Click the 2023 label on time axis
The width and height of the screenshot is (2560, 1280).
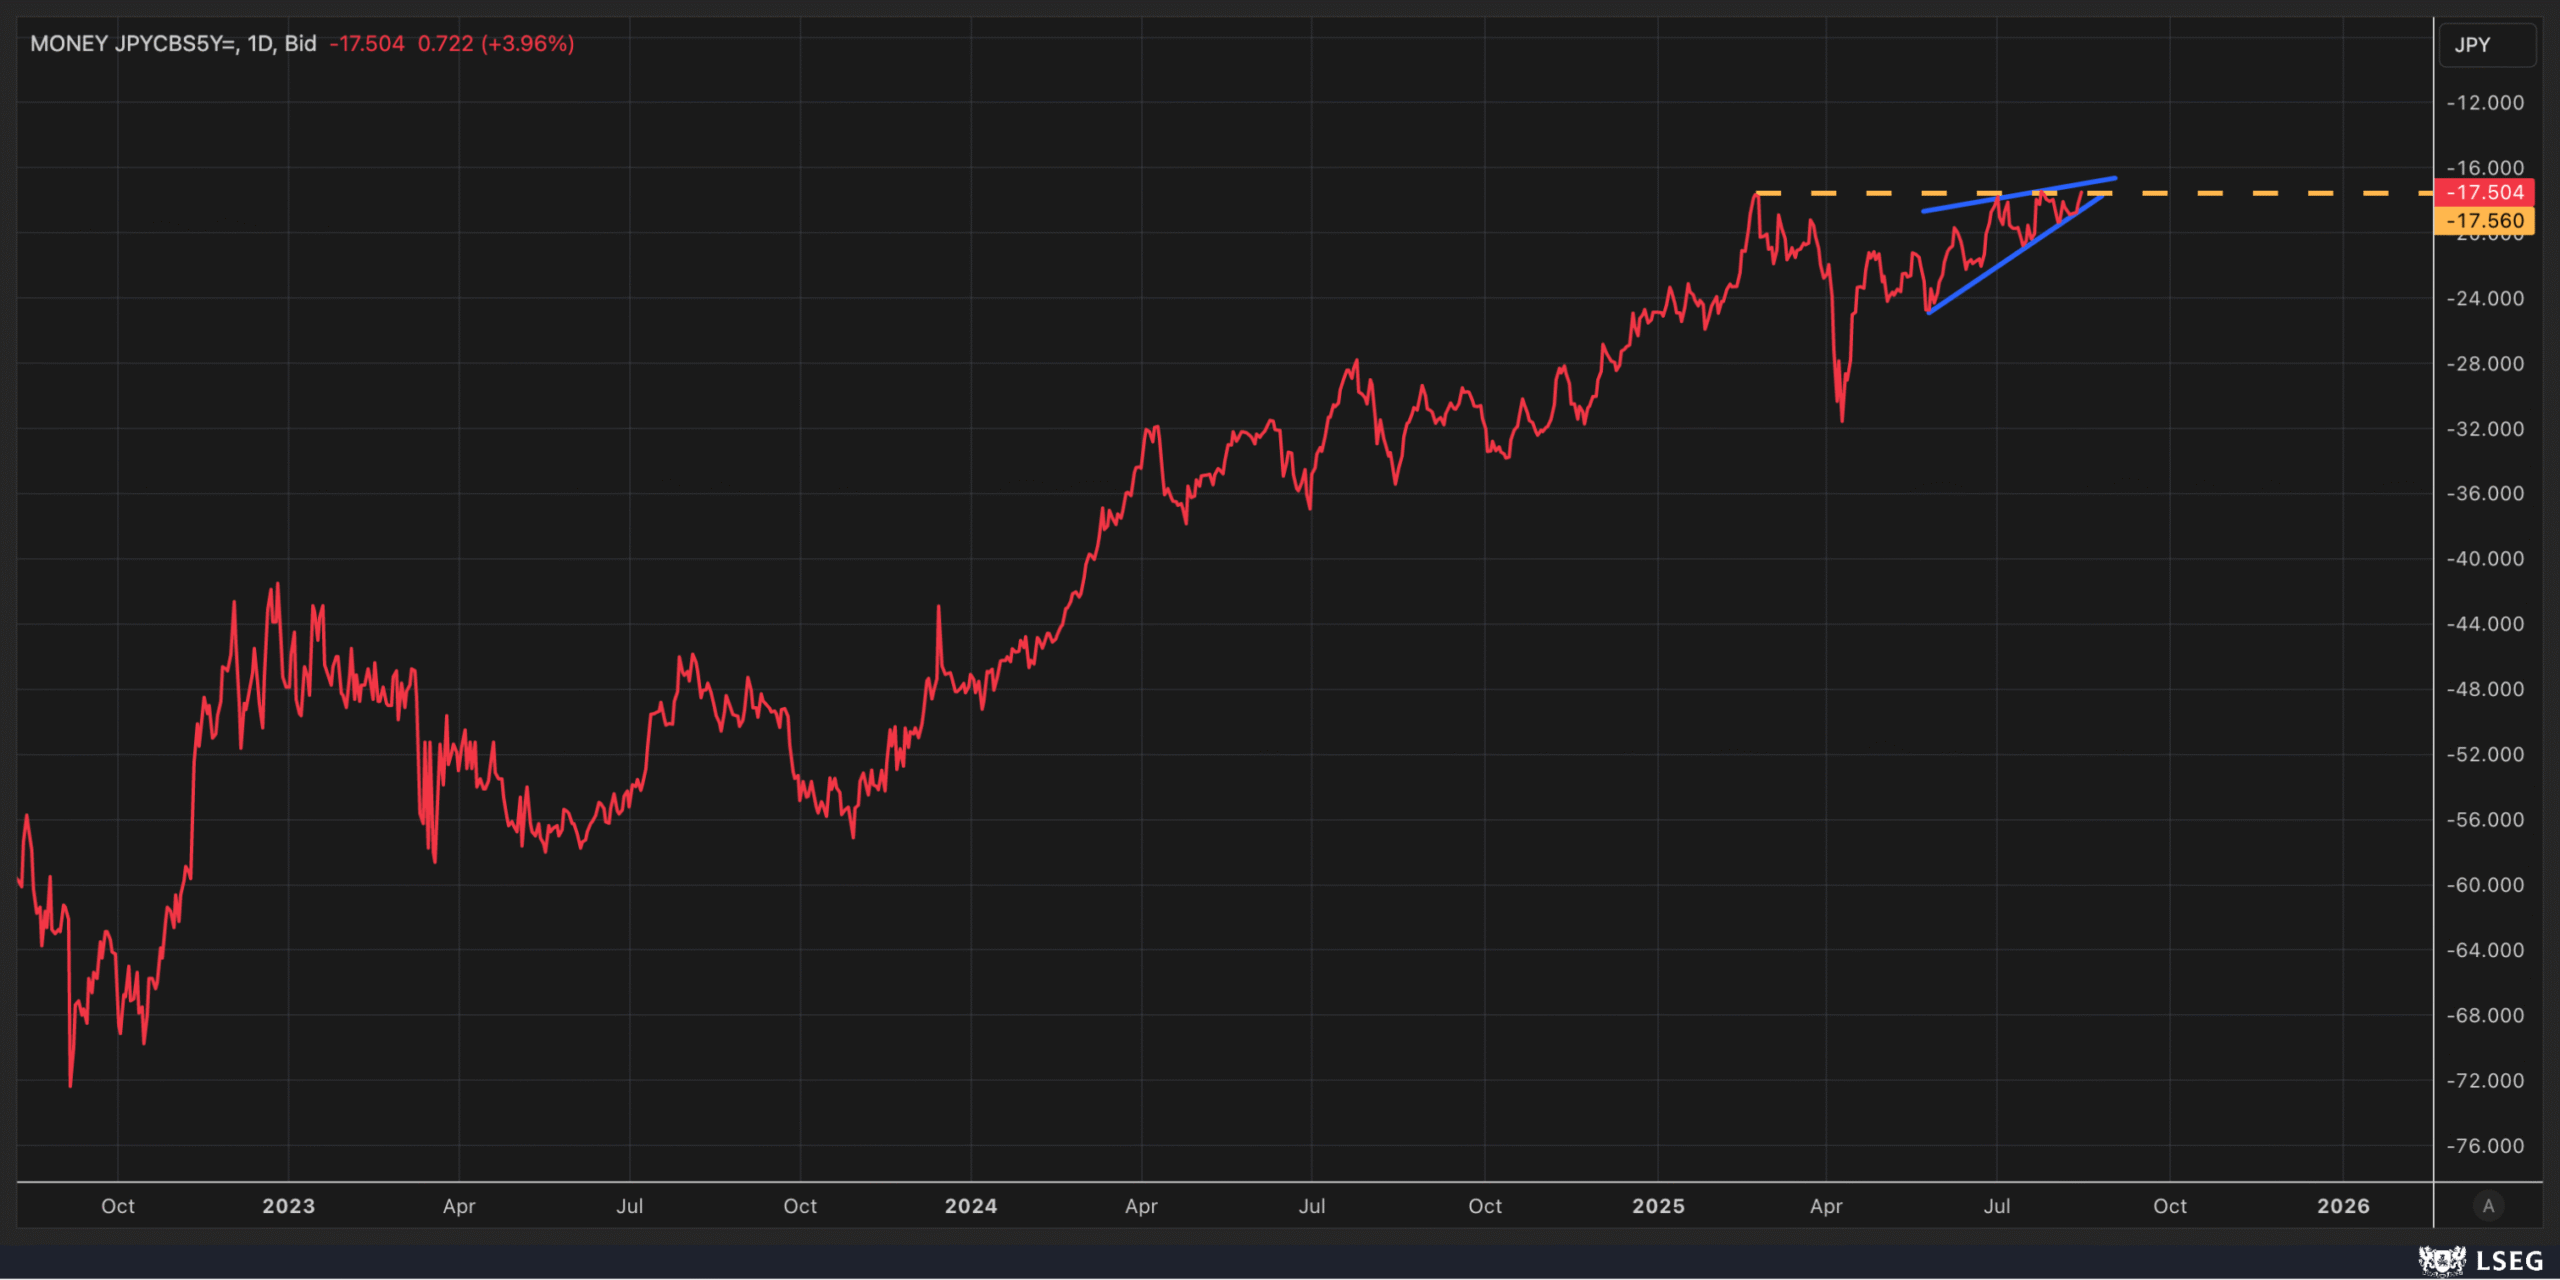288,1206
